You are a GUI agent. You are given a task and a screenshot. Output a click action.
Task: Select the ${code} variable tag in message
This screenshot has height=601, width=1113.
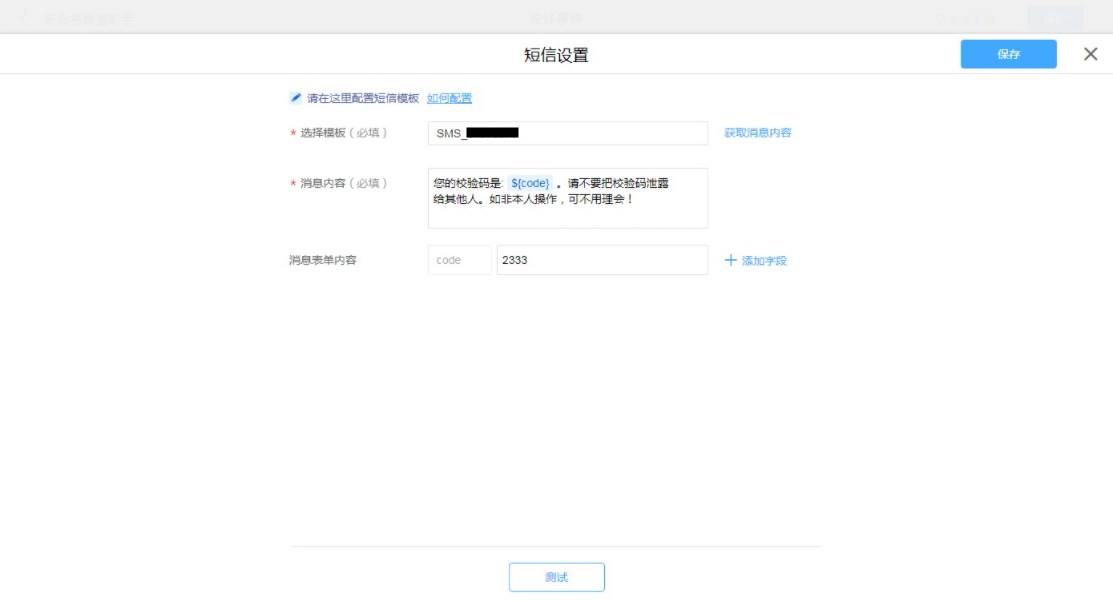[x=529, y=183]
